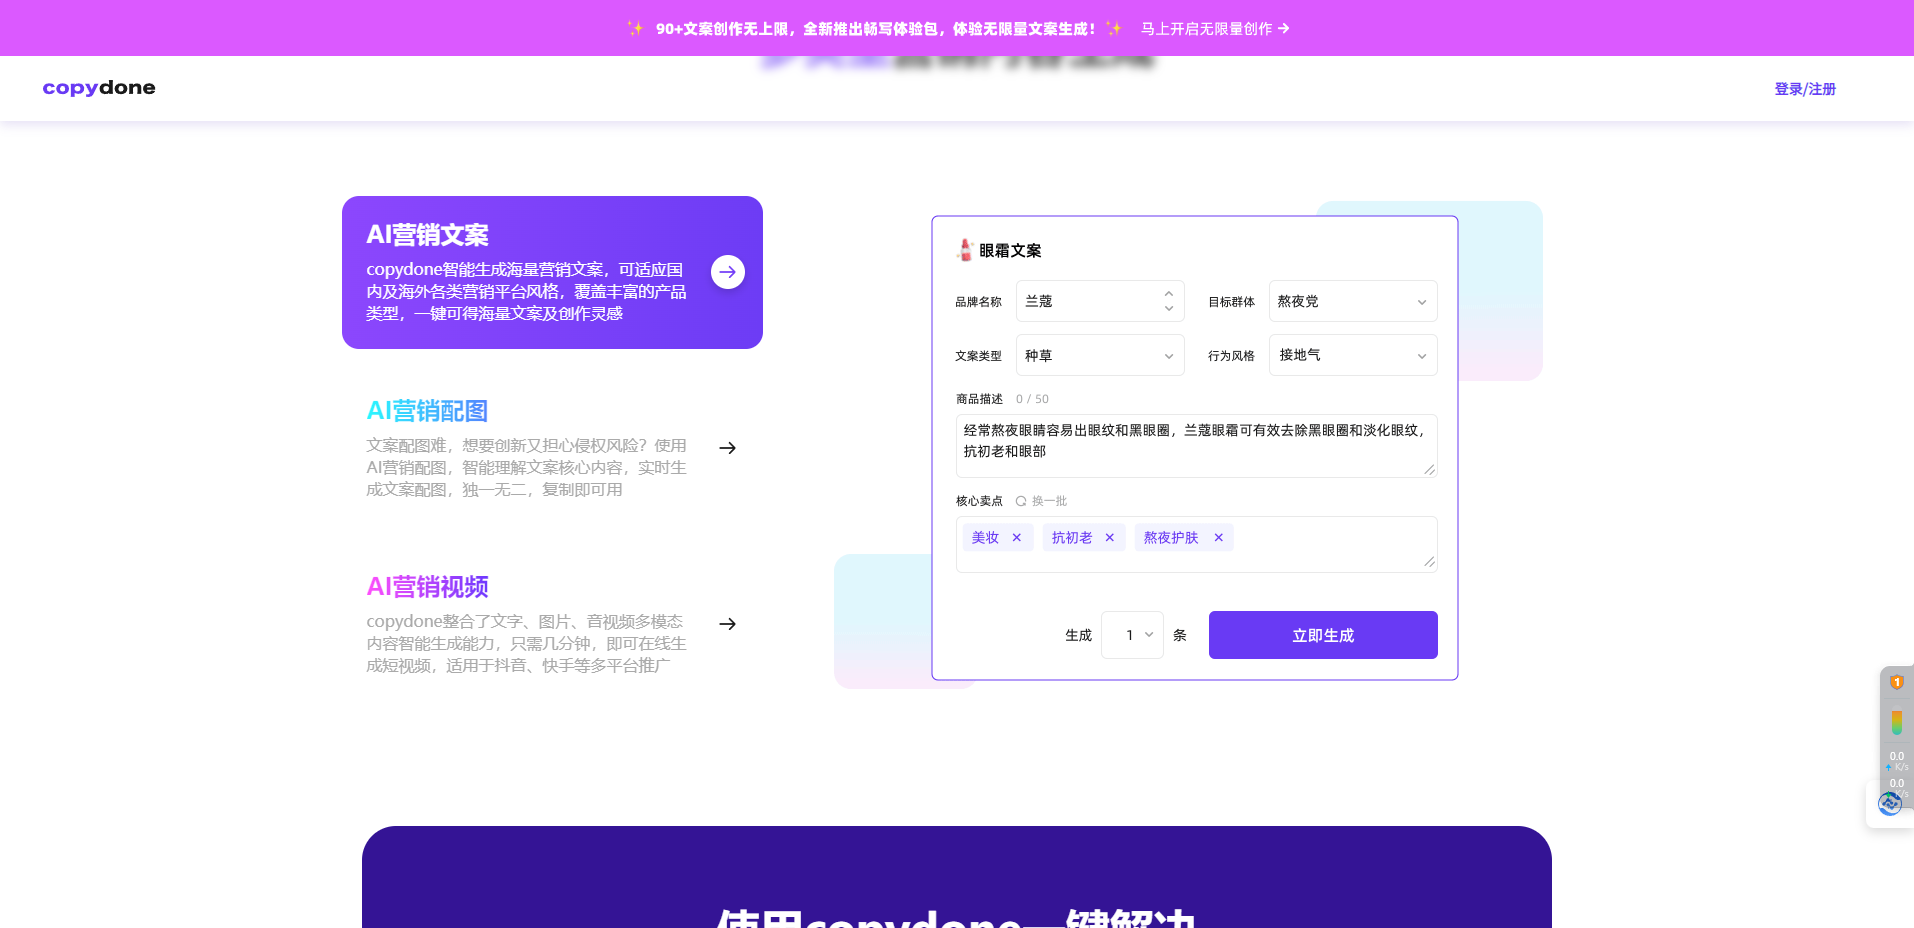Viewport: 1914px width, 928px height.
Task: Click the arrow next to AI营销视频
Action: (x=727, y=623)
